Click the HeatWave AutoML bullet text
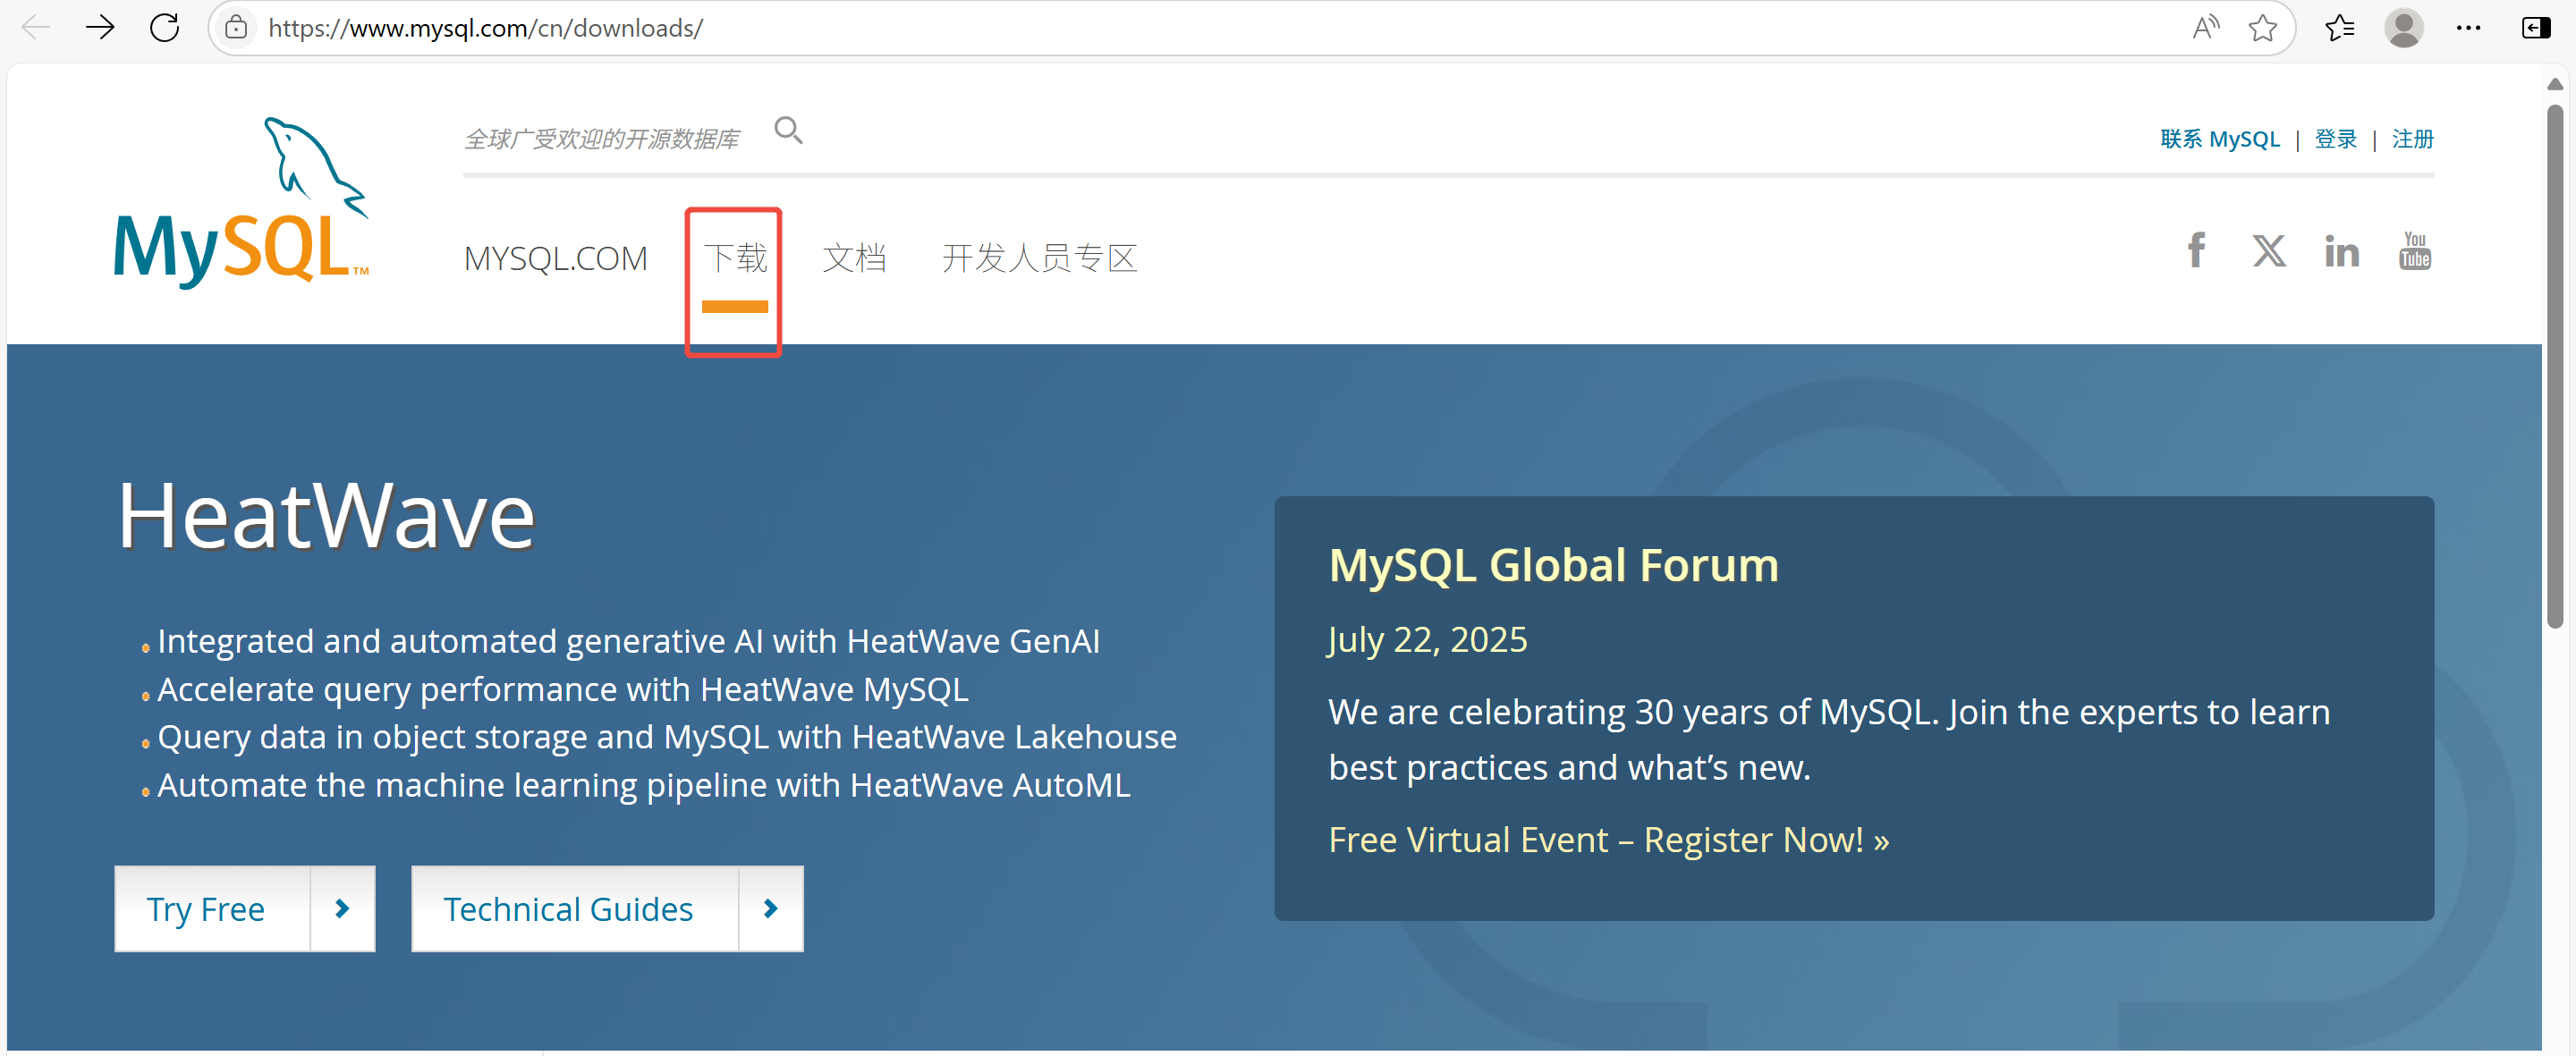The height and width of the screenshot is (1056, 2576). (644, 785)
